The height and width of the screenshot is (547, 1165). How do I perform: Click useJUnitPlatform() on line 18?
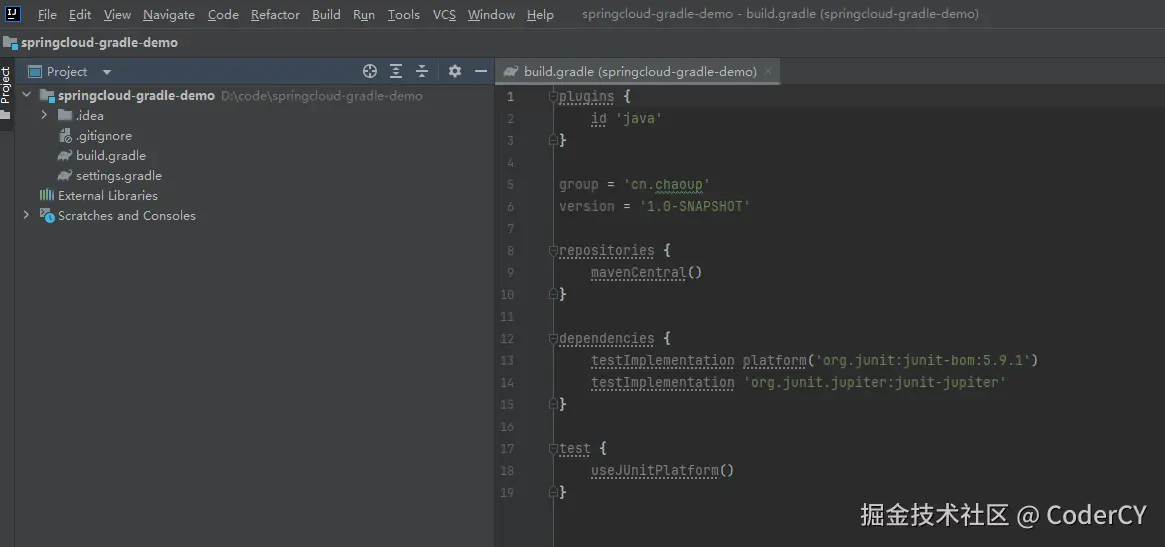[663, 470]
